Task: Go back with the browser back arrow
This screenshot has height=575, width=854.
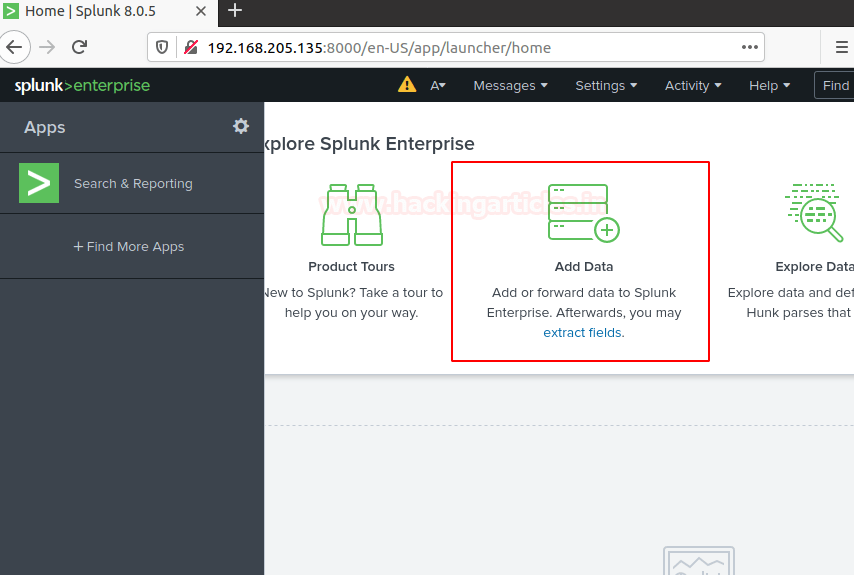Action: [x=14, y=47]
